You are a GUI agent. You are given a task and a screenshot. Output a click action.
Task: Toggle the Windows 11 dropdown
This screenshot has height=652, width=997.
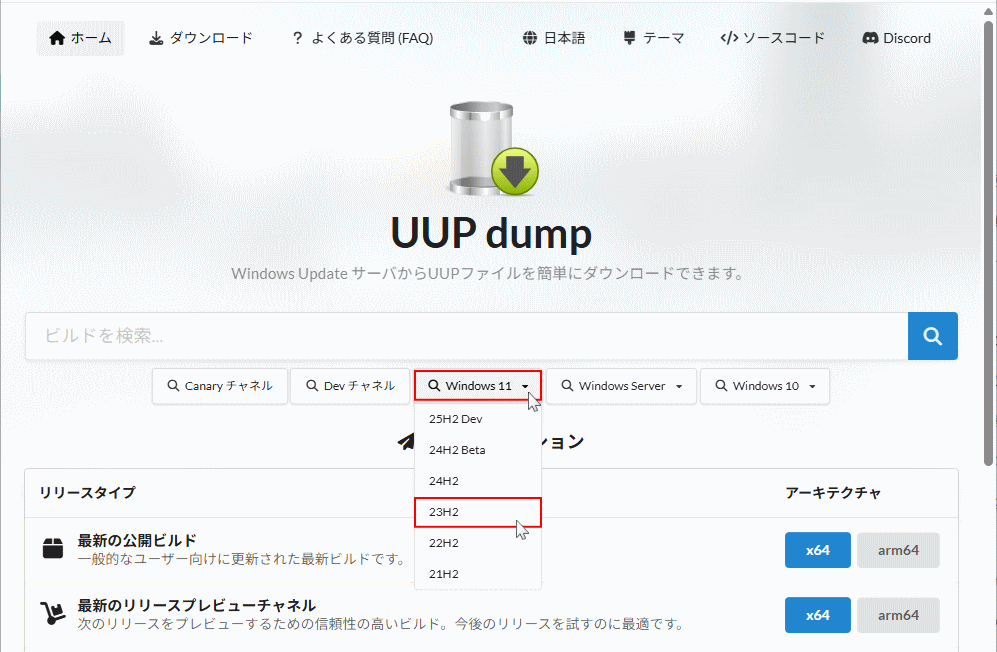[x=478, y=386]
